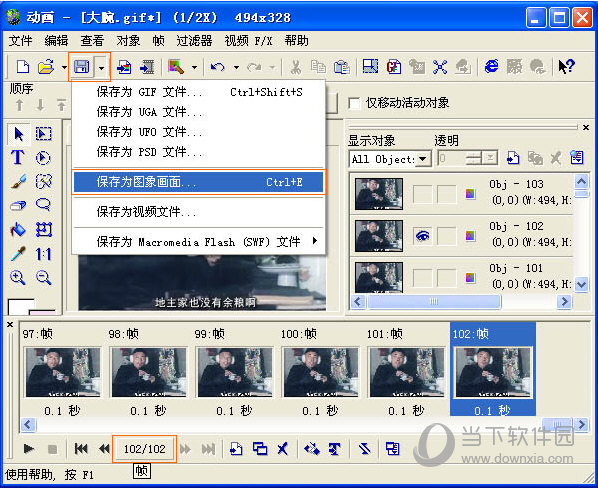Click the Save floppy disk icon

(82, 67)
